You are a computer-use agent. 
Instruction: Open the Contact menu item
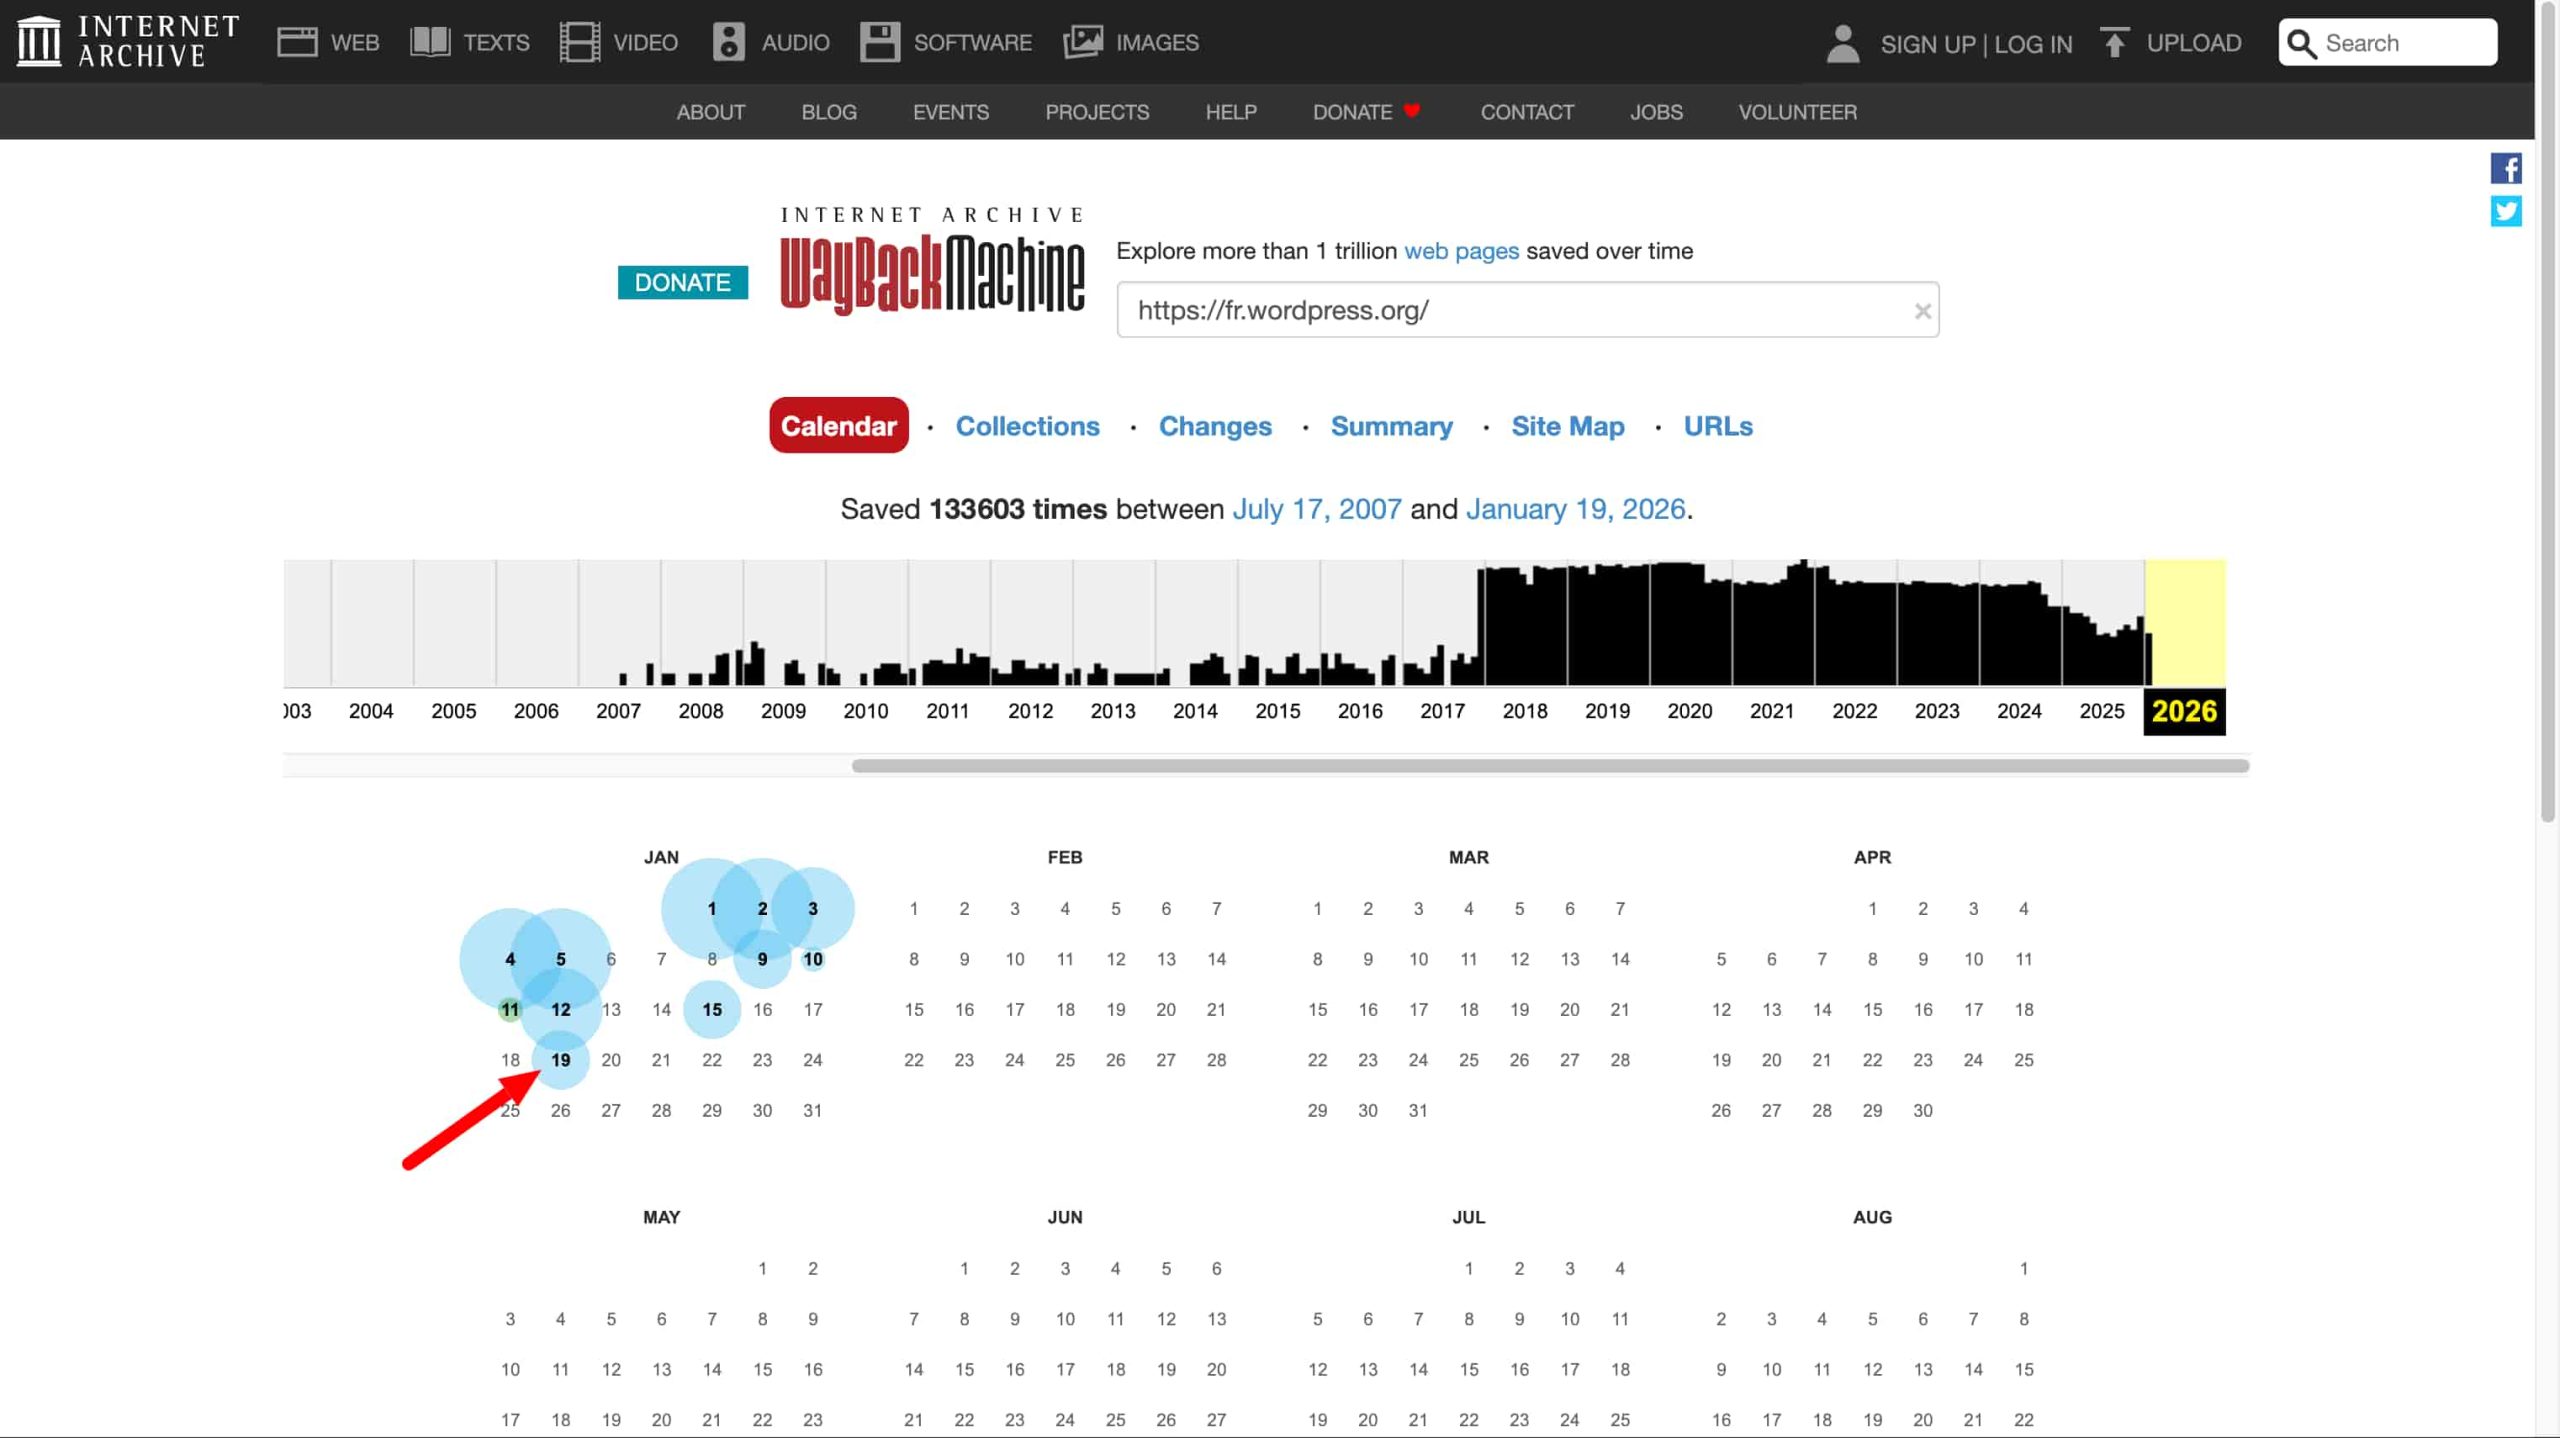pyautogui.click(x=1527, y=112)
